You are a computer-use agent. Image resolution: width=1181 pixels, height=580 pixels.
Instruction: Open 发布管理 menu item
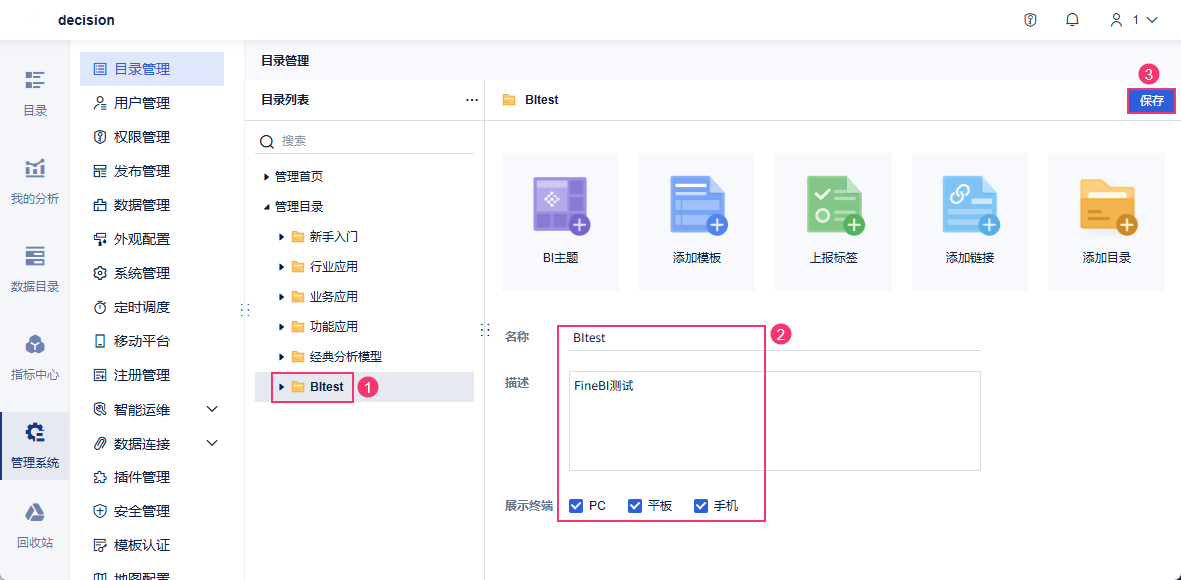point(152,171)
